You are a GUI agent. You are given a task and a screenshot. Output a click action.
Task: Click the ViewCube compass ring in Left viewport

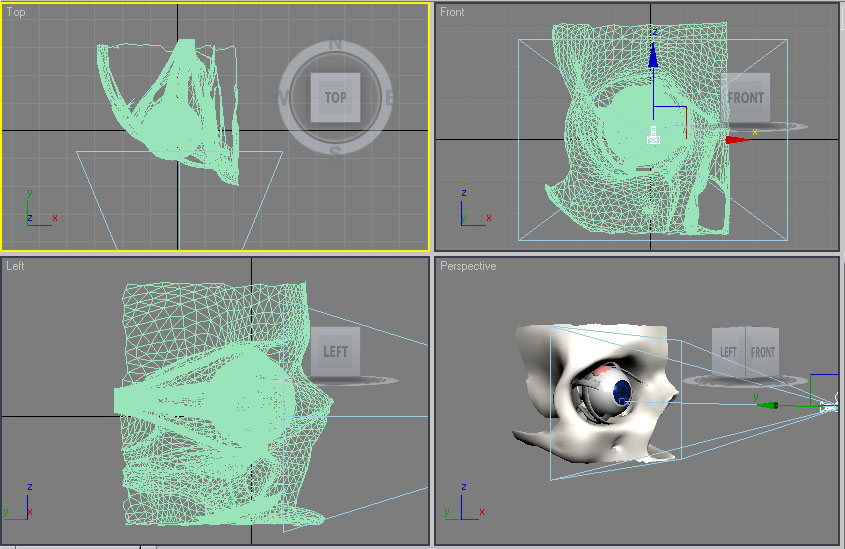point(335,380)
